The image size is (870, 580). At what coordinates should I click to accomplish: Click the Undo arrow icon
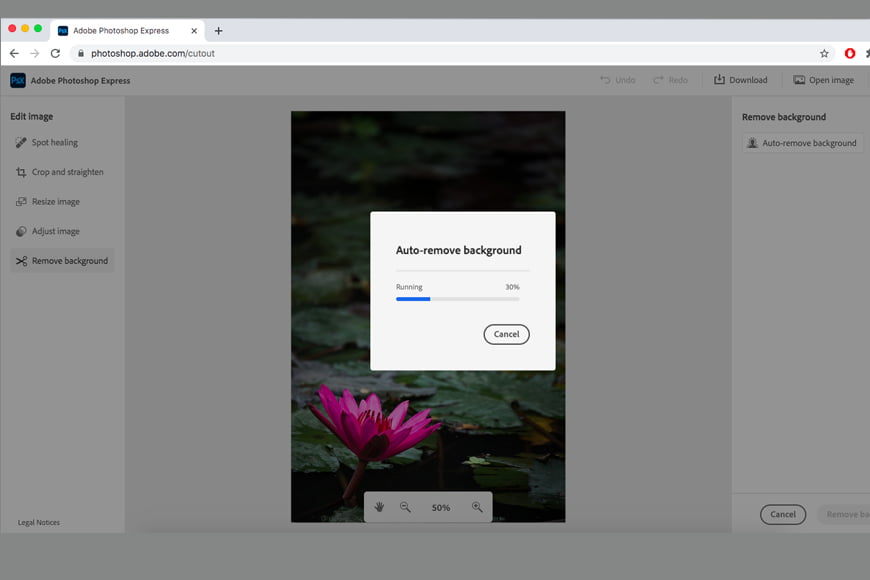(605, 80)
